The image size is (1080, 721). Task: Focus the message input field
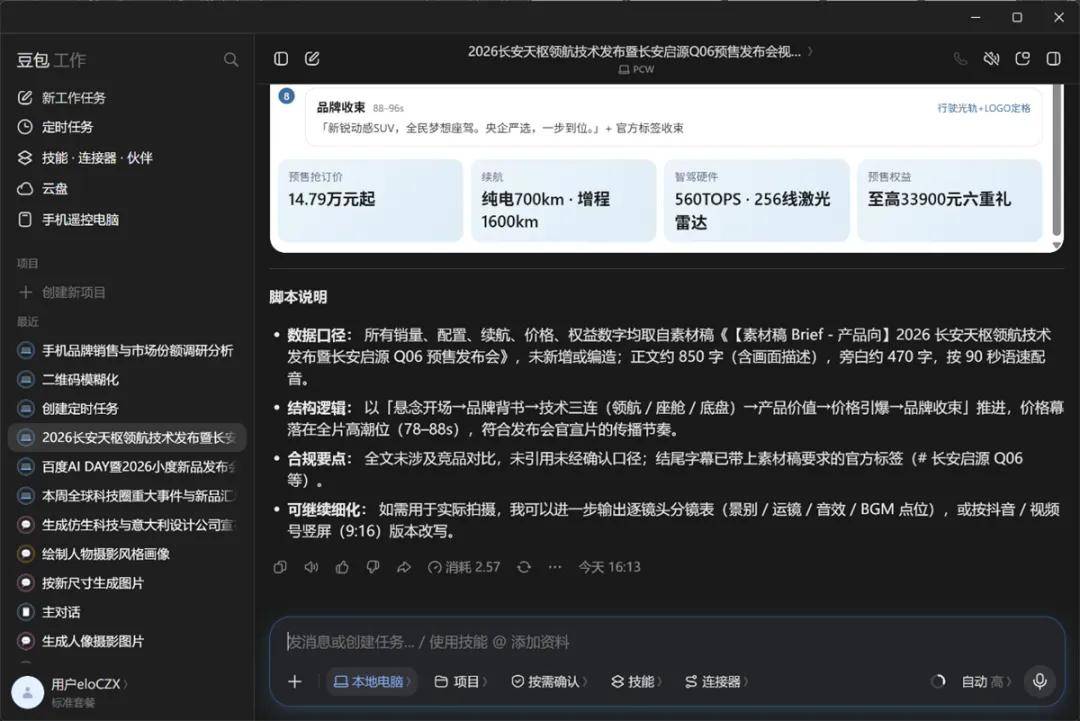point(665,642)
